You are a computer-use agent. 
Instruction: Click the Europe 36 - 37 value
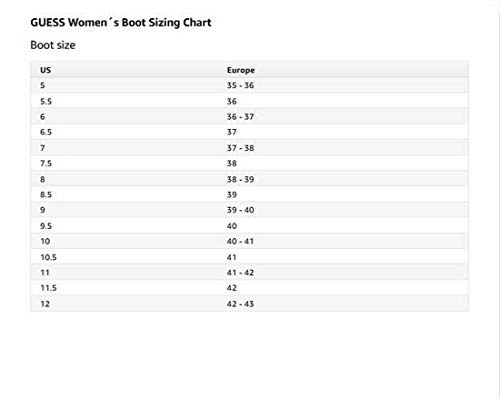click(240, 117)
